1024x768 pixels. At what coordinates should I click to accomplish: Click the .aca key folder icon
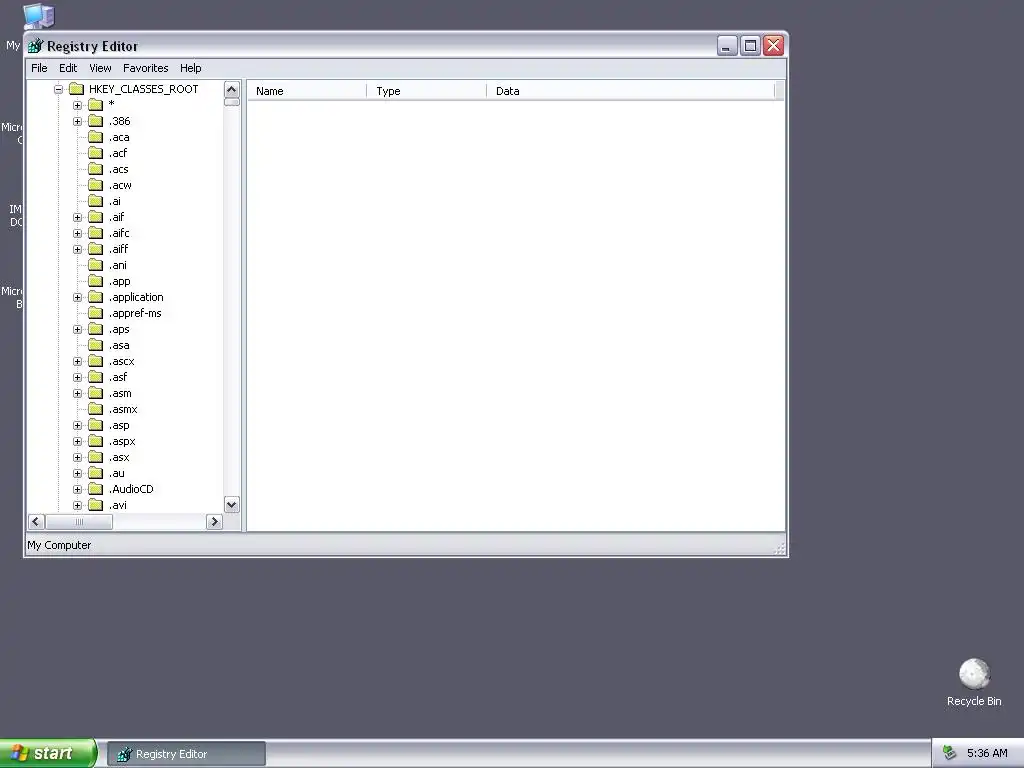coord(95,137)
